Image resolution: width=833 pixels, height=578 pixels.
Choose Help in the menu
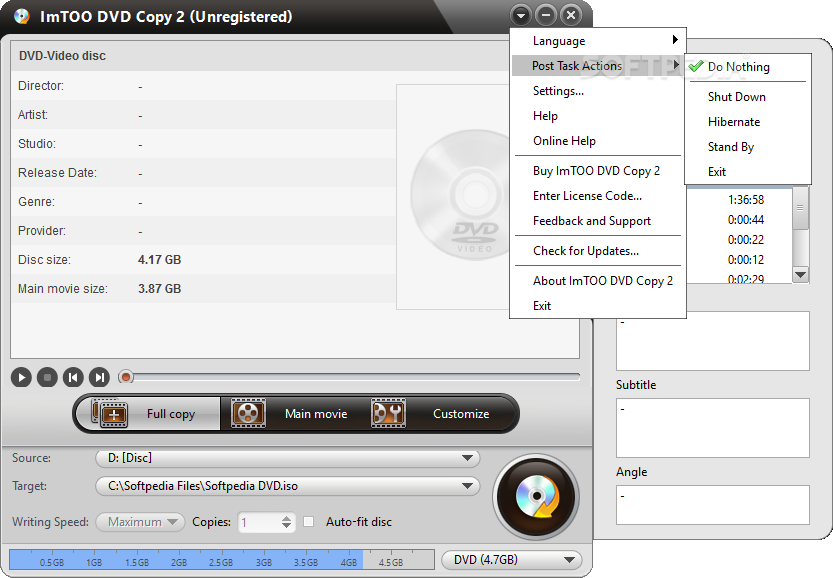(598, 116)
